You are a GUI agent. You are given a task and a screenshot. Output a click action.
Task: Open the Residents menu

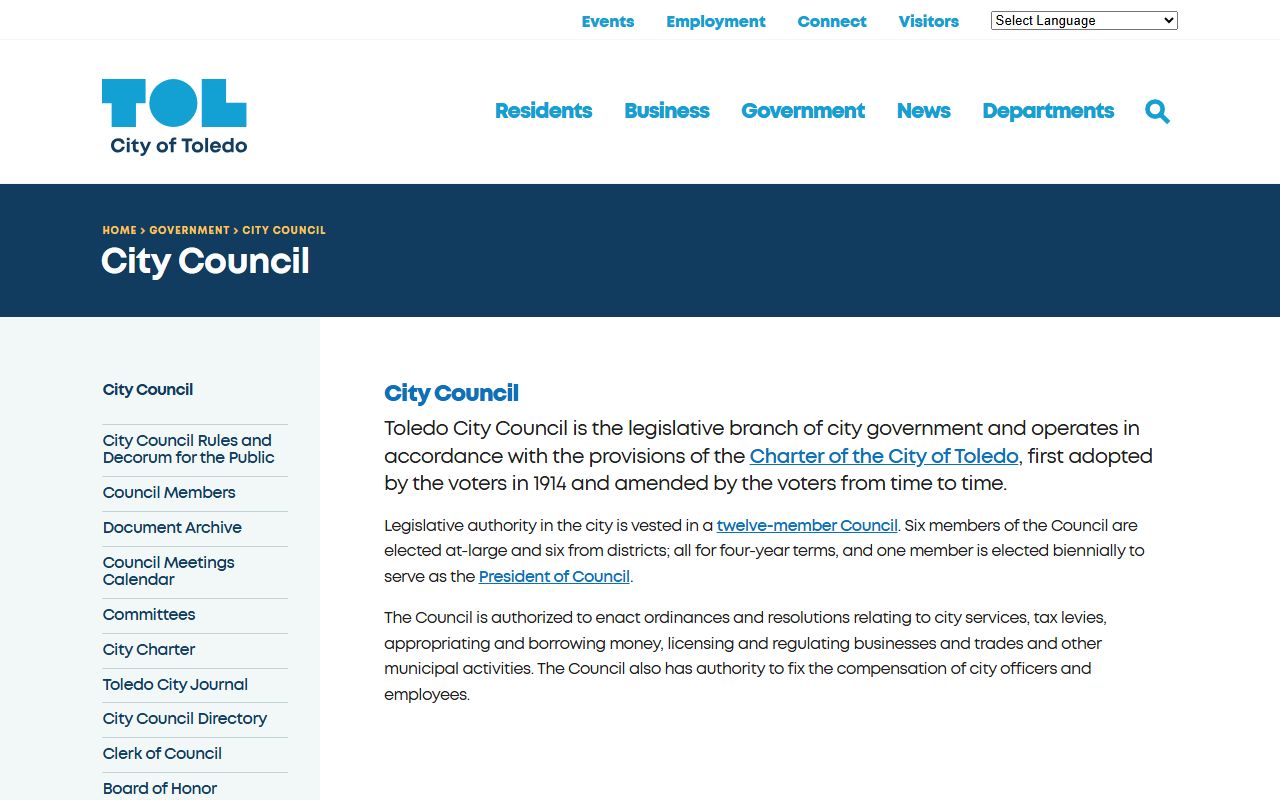click(x=543, y=111)
